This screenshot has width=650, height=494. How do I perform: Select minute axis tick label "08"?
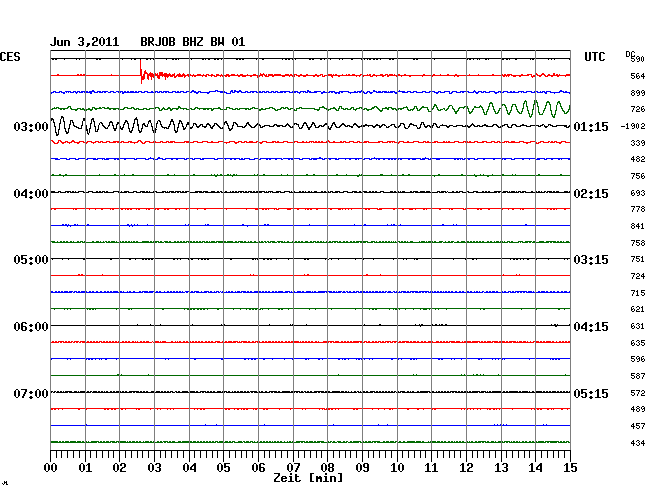click(327, 468)
